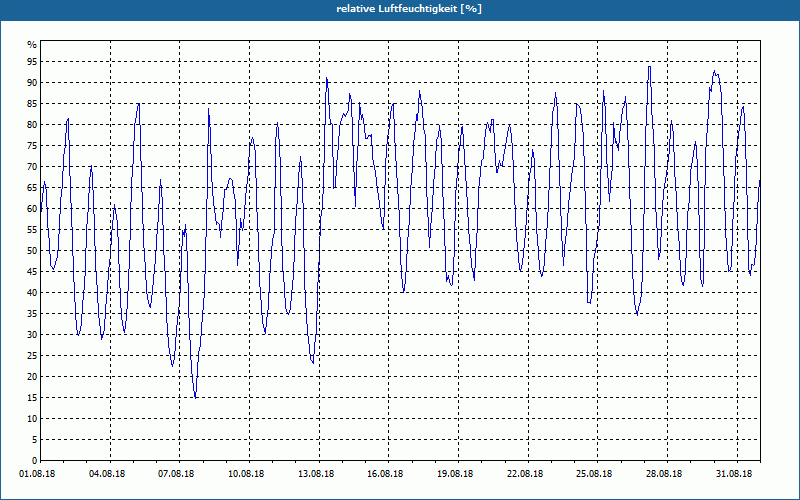The width and height of the screenshot is (800, 500).
Task: Click the lowest humidity trough near 15%
Action: 195,397
